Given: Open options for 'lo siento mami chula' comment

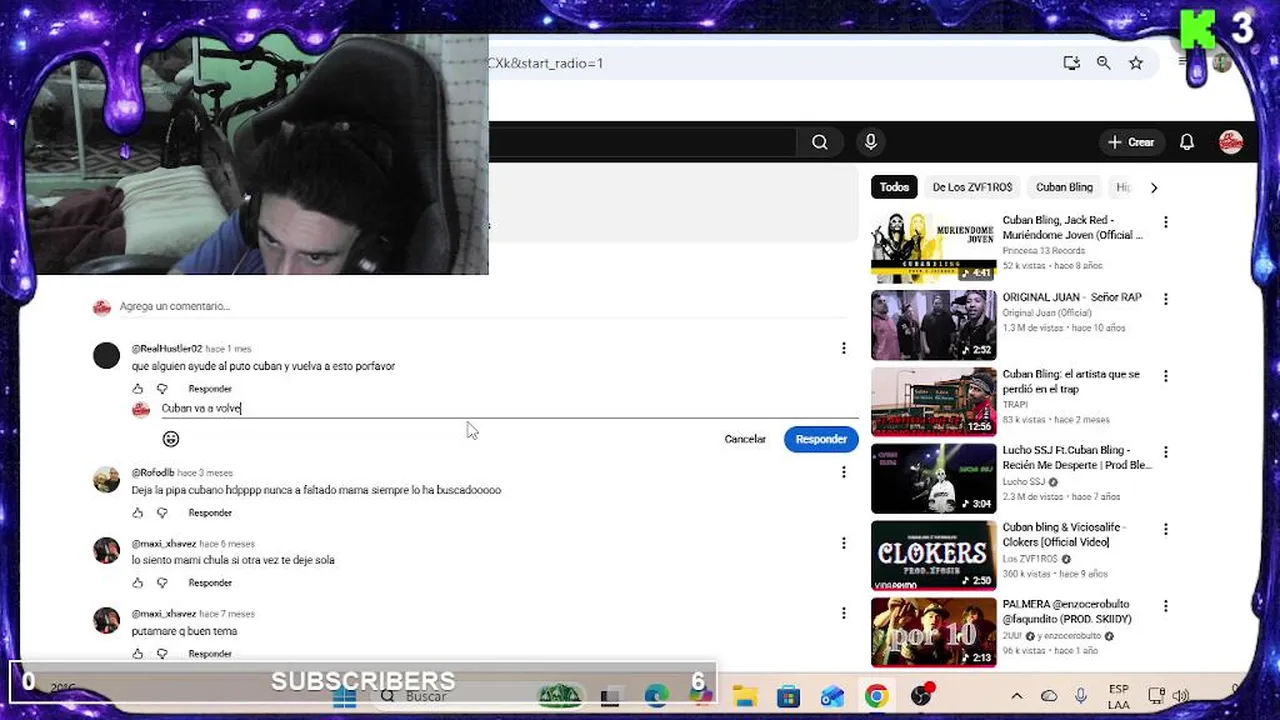Looking at the screenshot, I should tap(843, 543).
